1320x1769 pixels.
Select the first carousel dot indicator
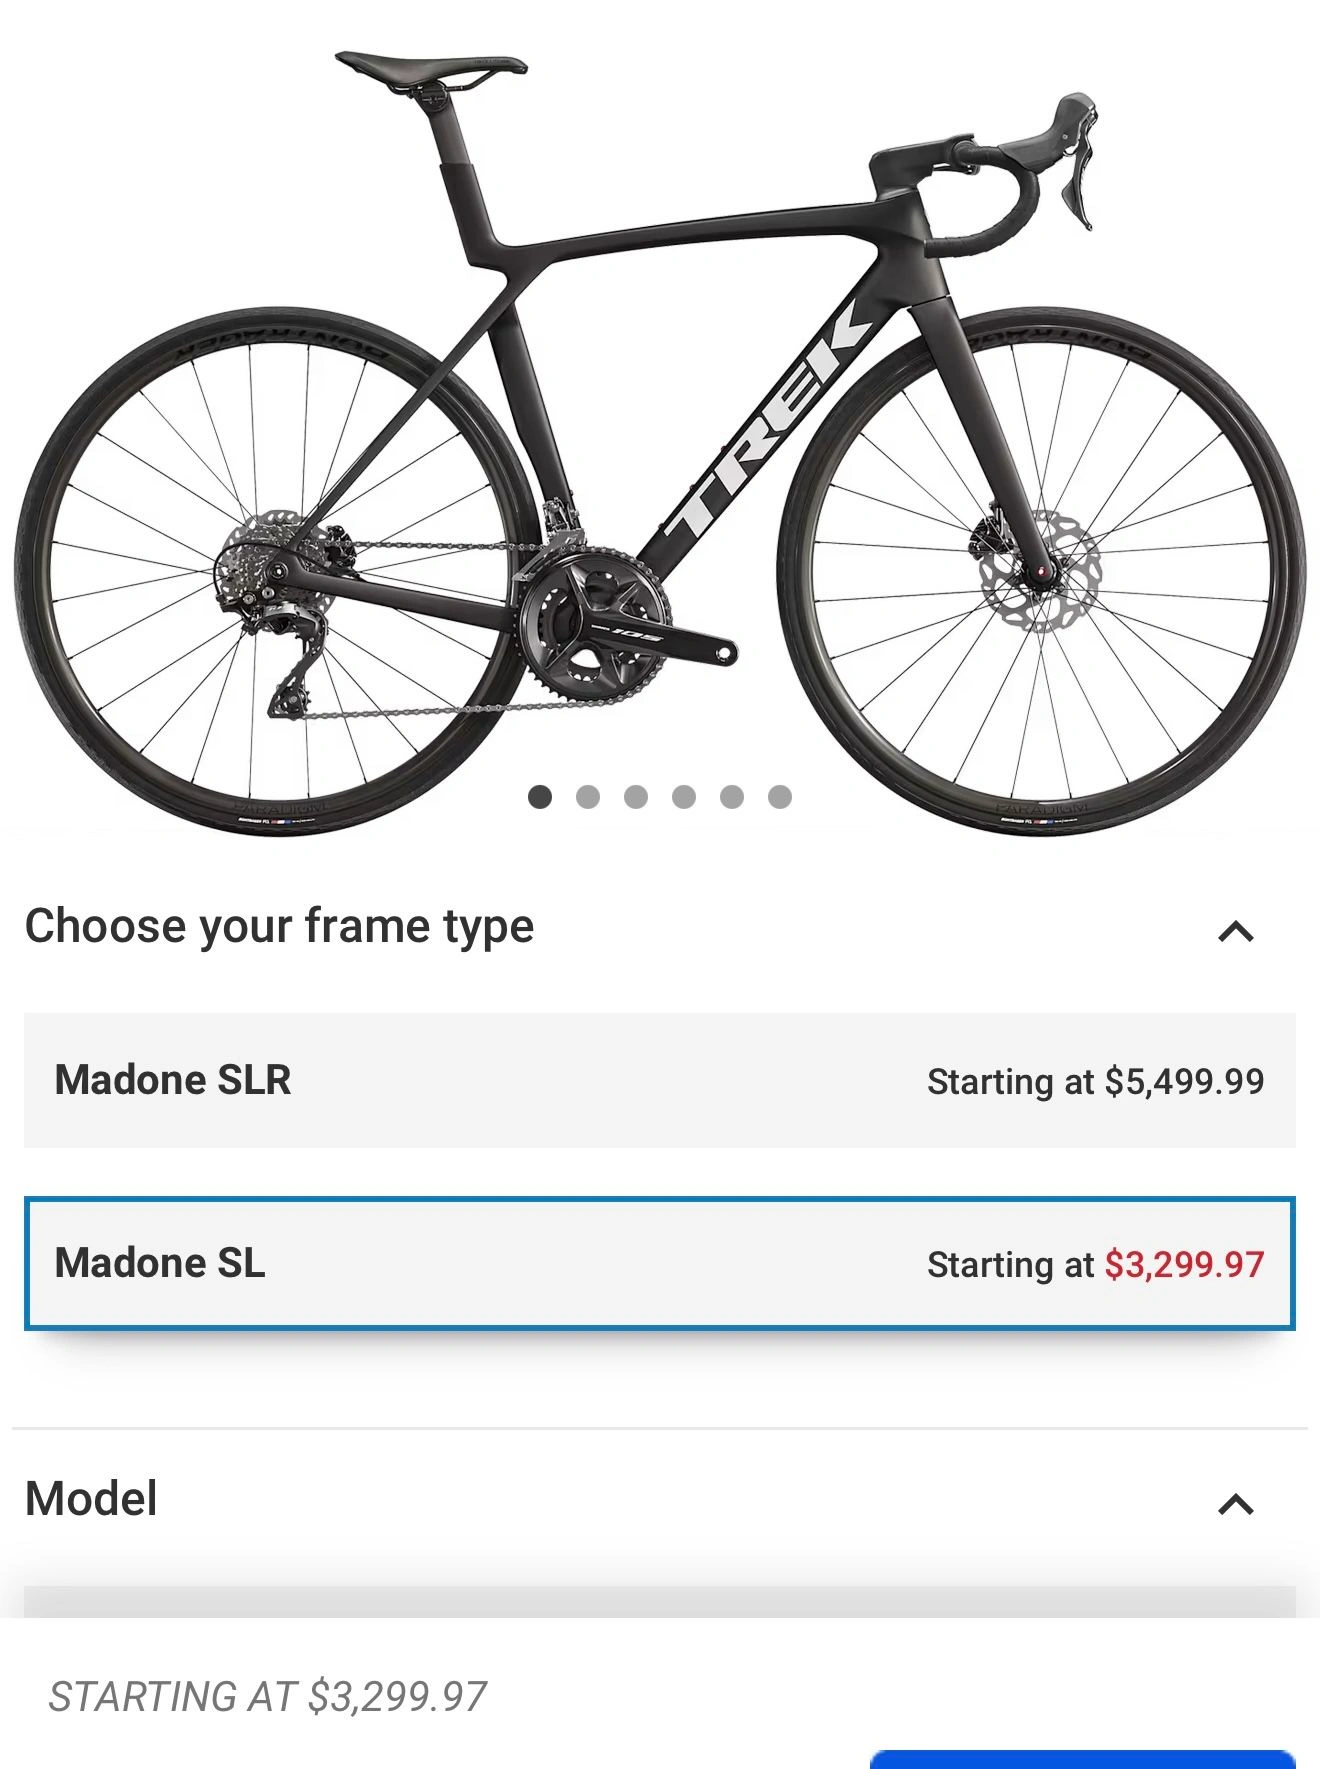pyautogui.click(x=540, y=797)
